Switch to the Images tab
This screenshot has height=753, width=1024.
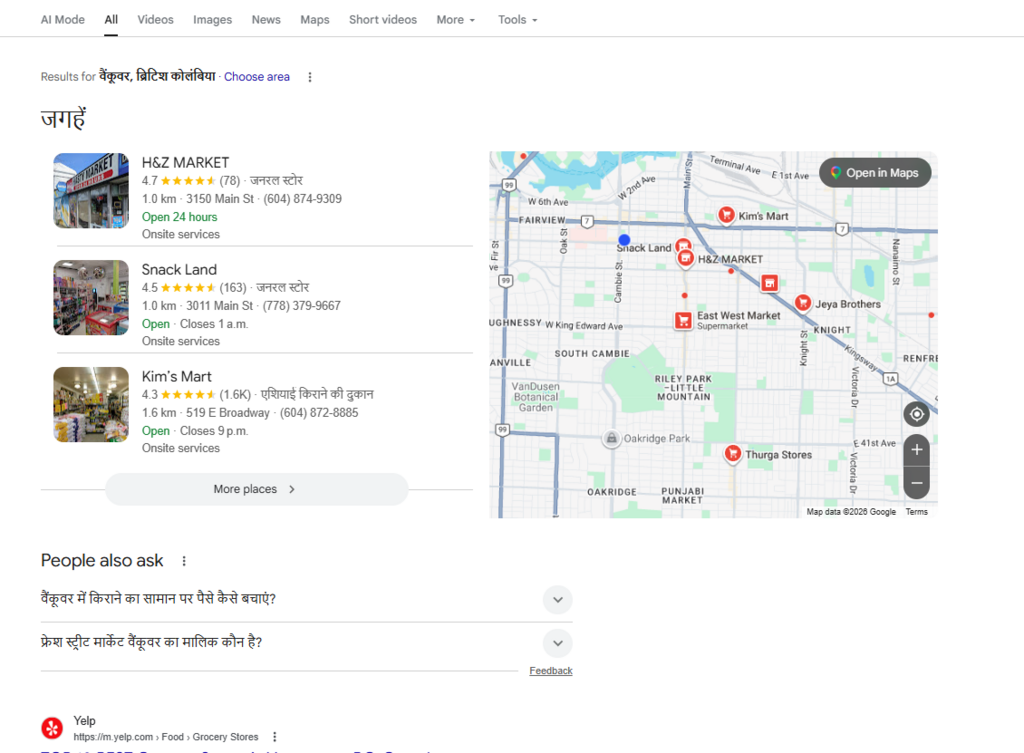click(212, 19)
